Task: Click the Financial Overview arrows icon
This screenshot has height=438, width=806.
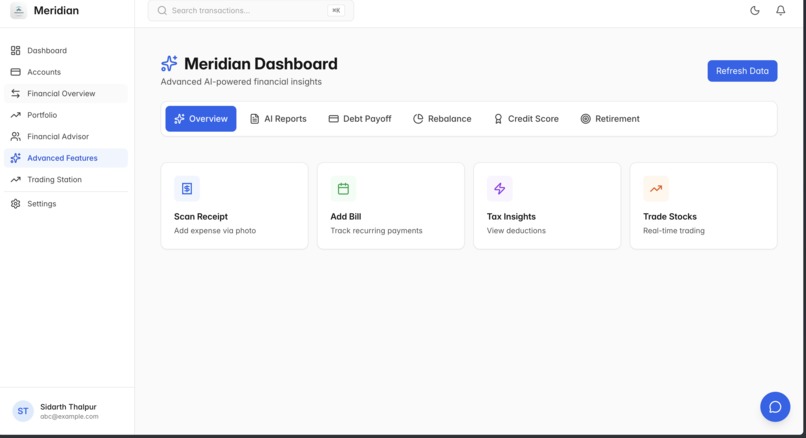Action: coord(15,94)
